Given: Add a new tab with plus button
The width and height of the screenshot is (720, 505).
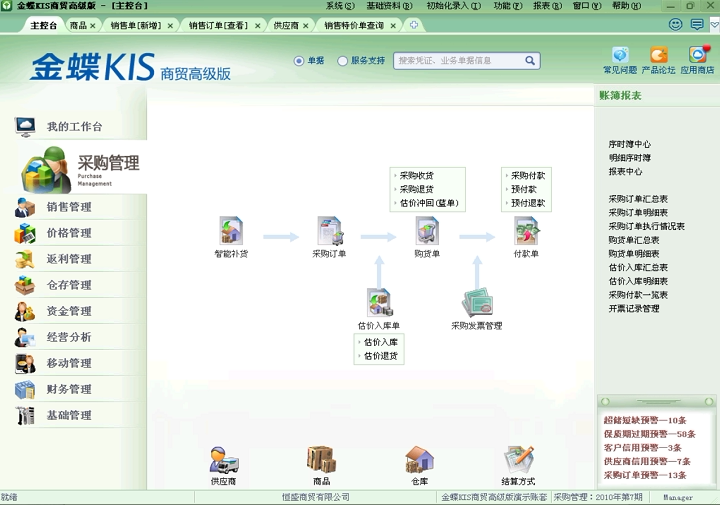Looking at the screenshot, I should click(x=414, y=25).
